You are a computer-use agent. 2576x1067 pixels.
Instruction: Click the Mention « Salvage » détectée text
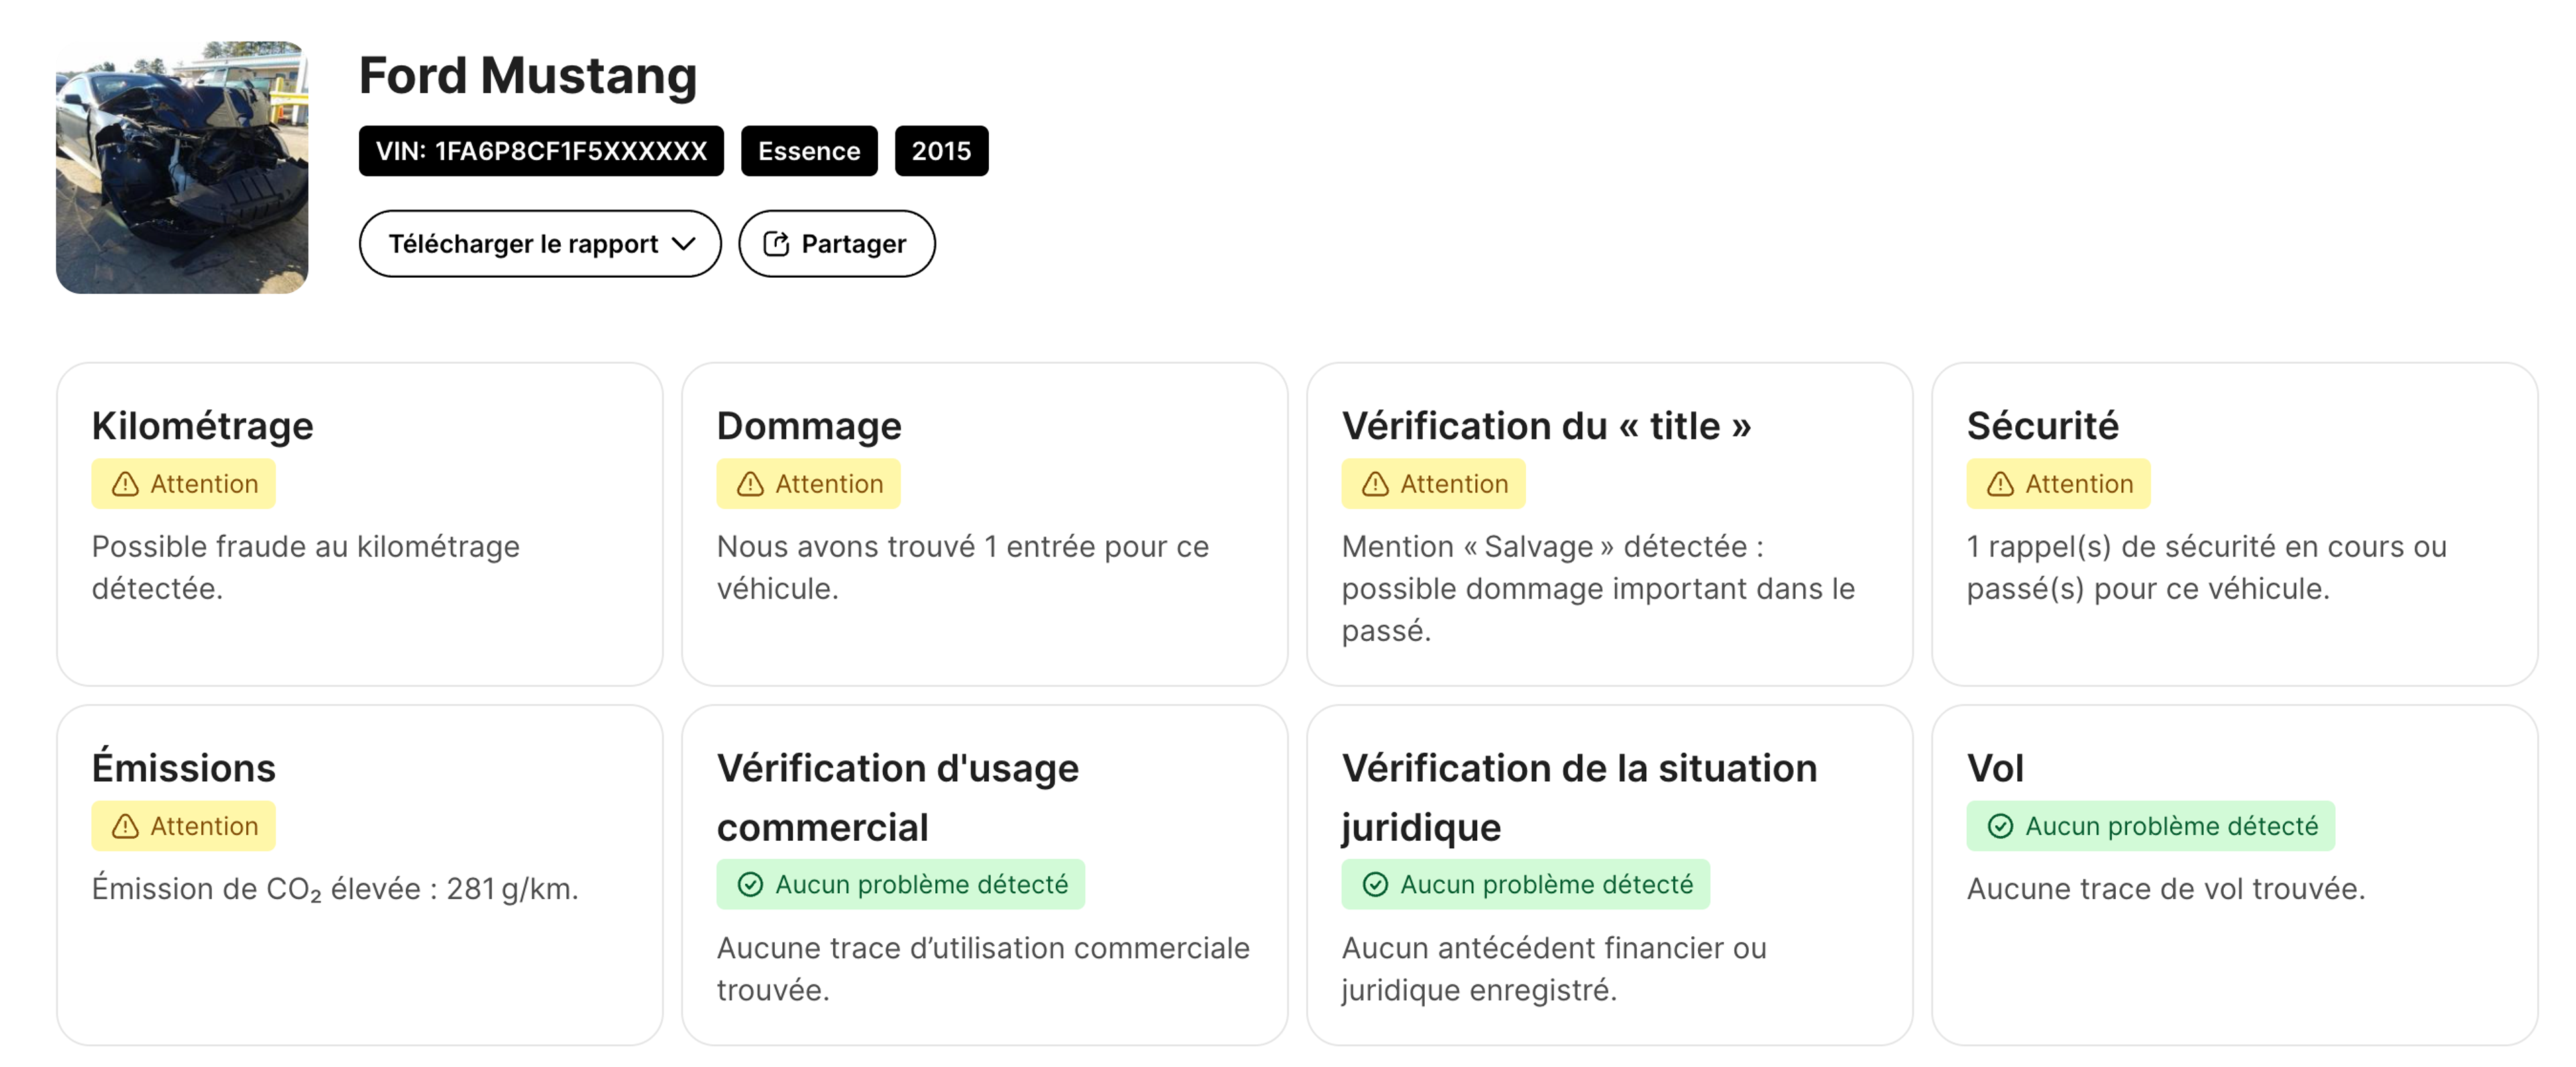click(x=1598, y=588)
